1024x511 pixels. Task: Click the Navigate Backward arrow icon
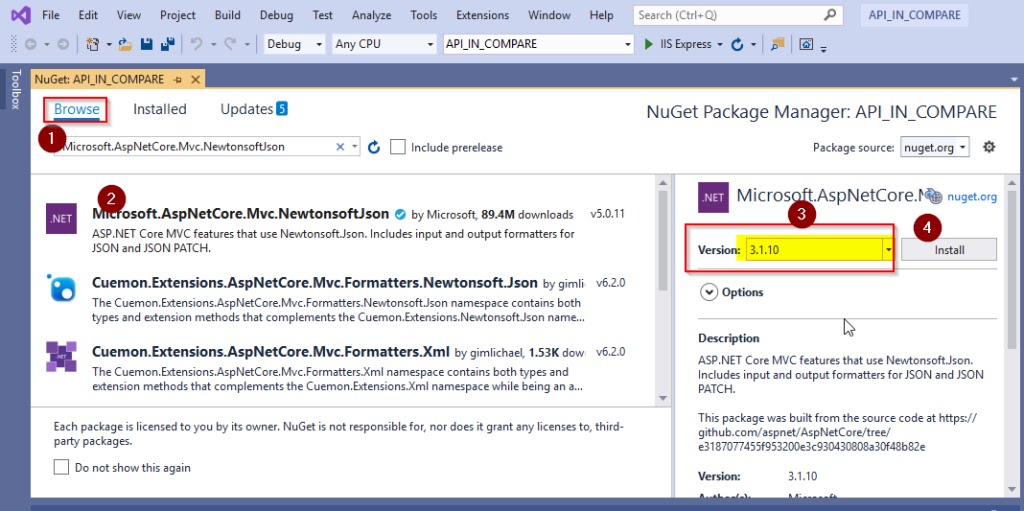[30, 44]
